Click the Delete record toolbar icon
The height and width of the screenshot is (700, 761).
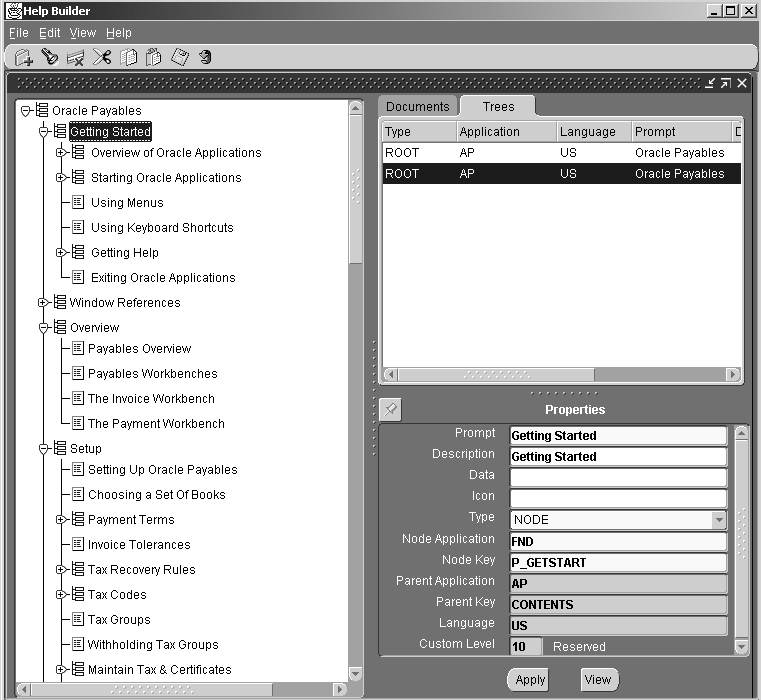(x=75, y=58)
